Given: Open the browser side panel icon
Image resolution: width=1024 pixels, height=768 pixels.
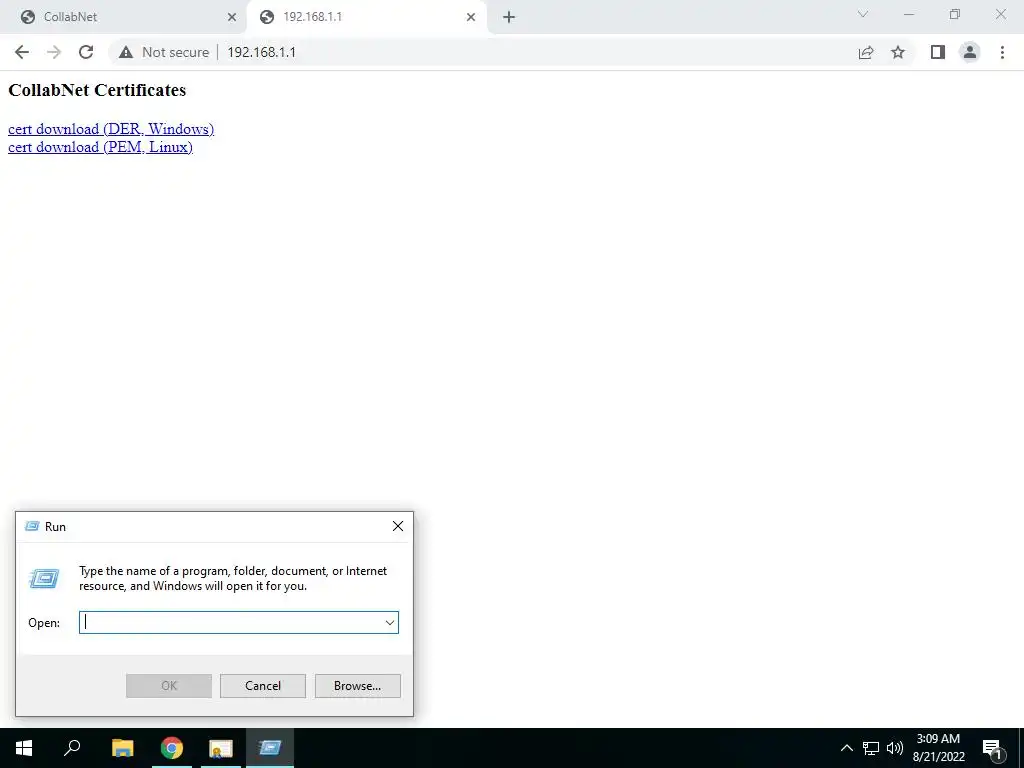Looking at the screenshot, I should point(938,52).
